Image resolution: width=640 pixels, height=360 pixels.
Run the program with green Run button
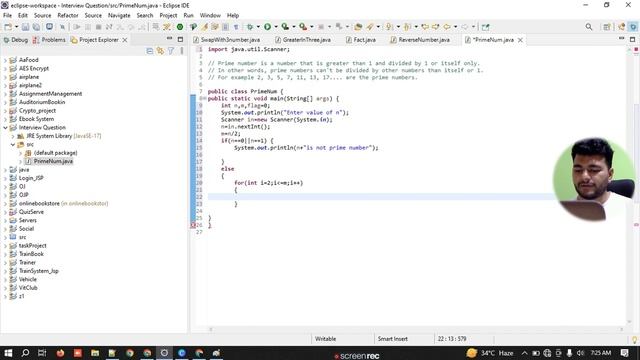point(267,27)
